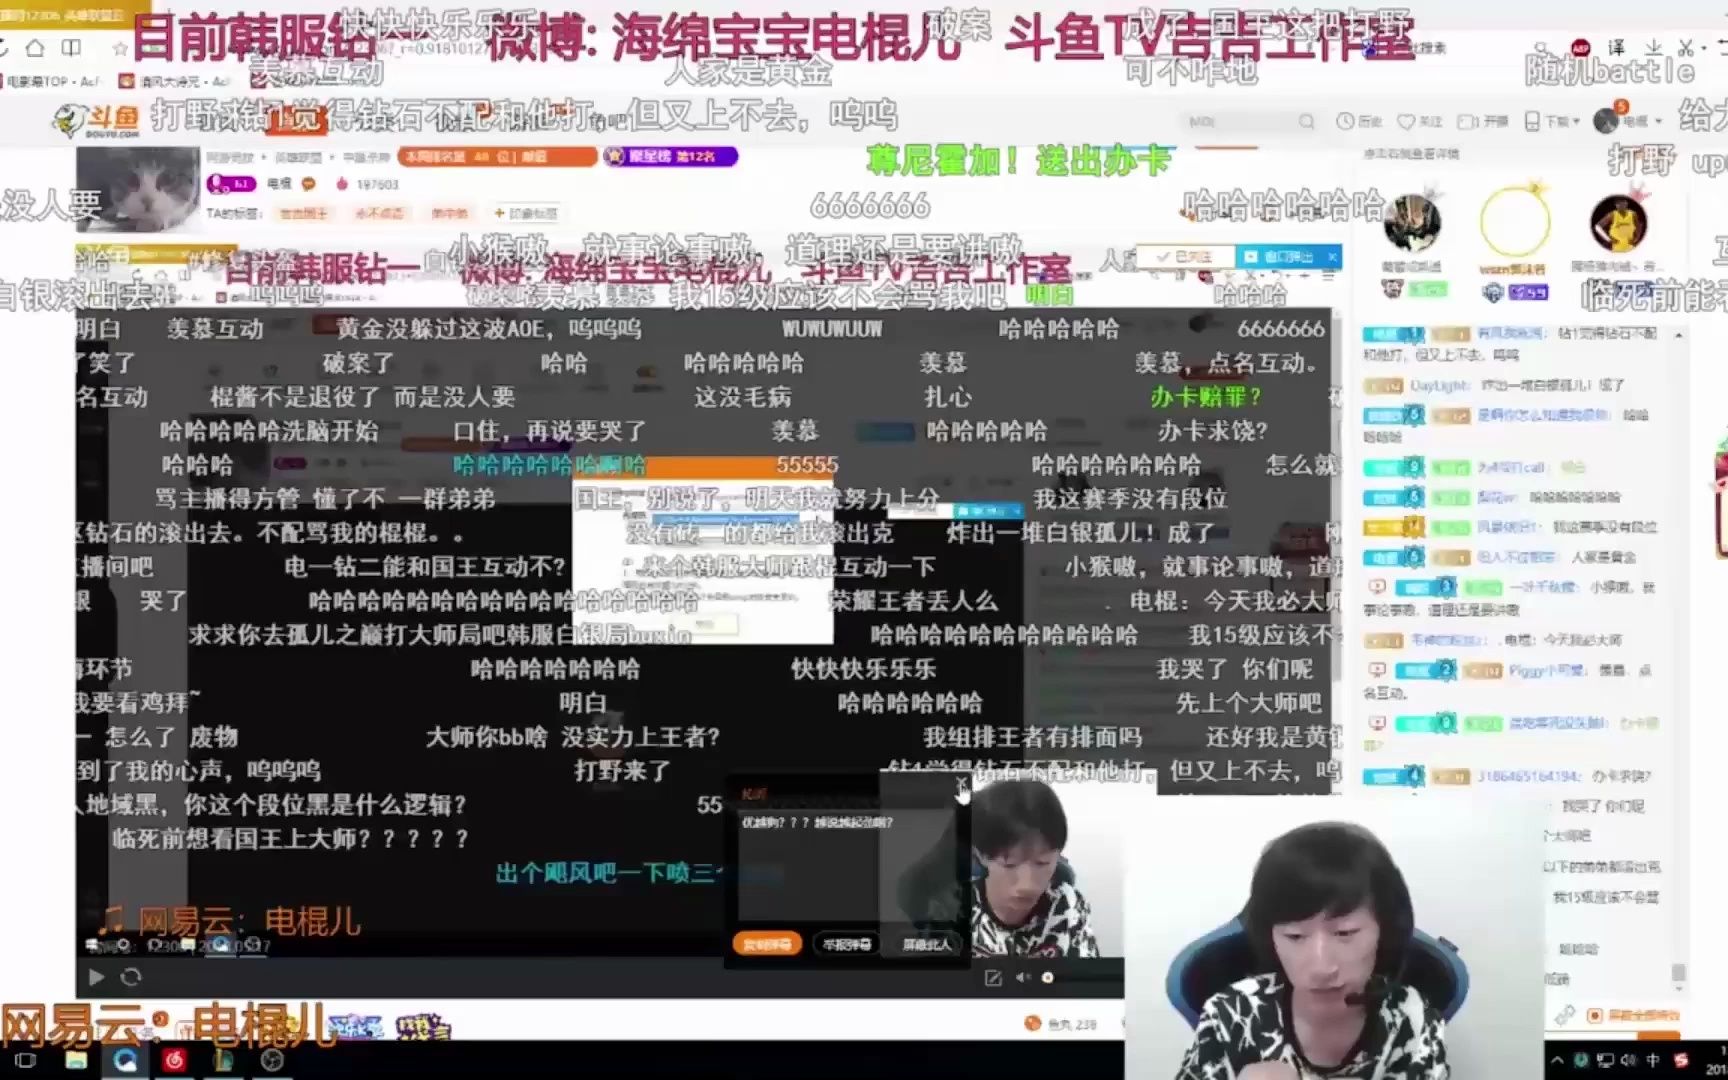
Task: Click the third contributor avatar in yellow jersey
Action: pyautogui.click(x=1618, y=223)
